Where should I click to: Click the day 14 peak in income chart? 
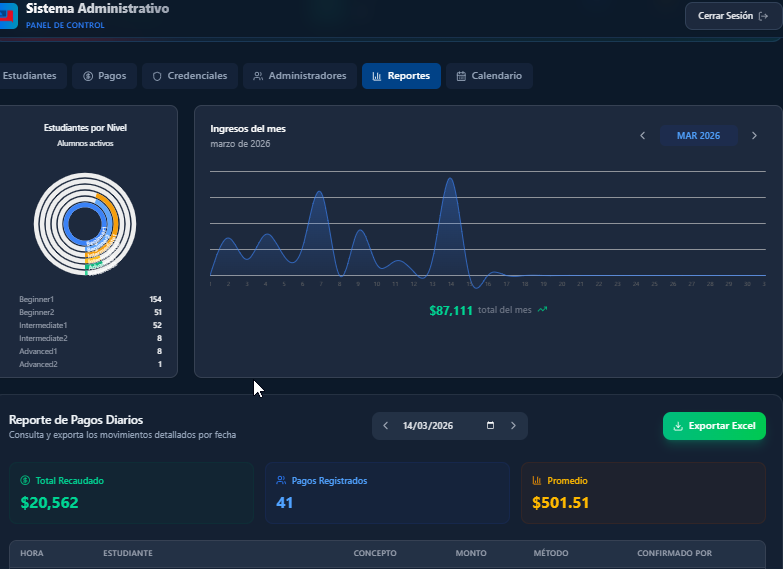tap(451, 178)
